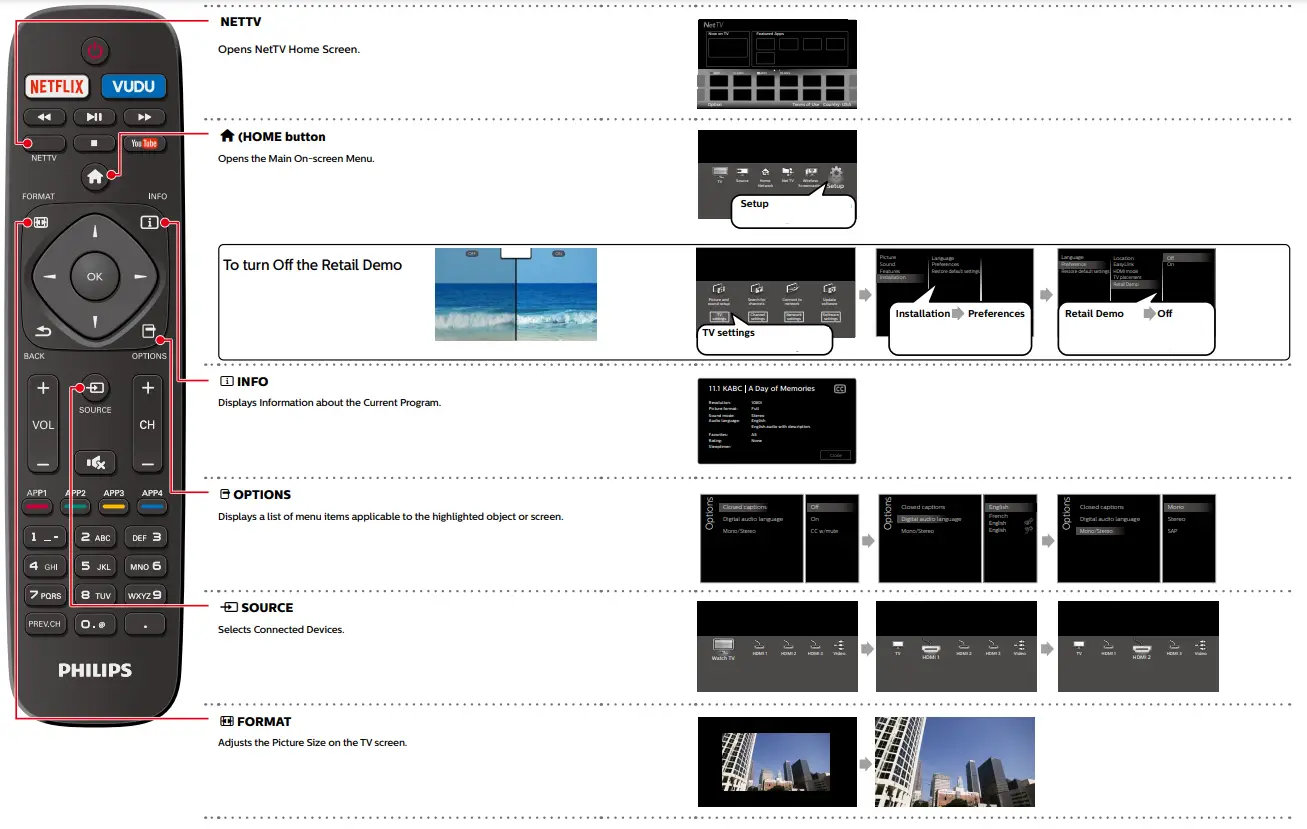Screen dimensions: 1307x829
Task: Click the up arrow on the remote's D-pad
Action: 94,233
